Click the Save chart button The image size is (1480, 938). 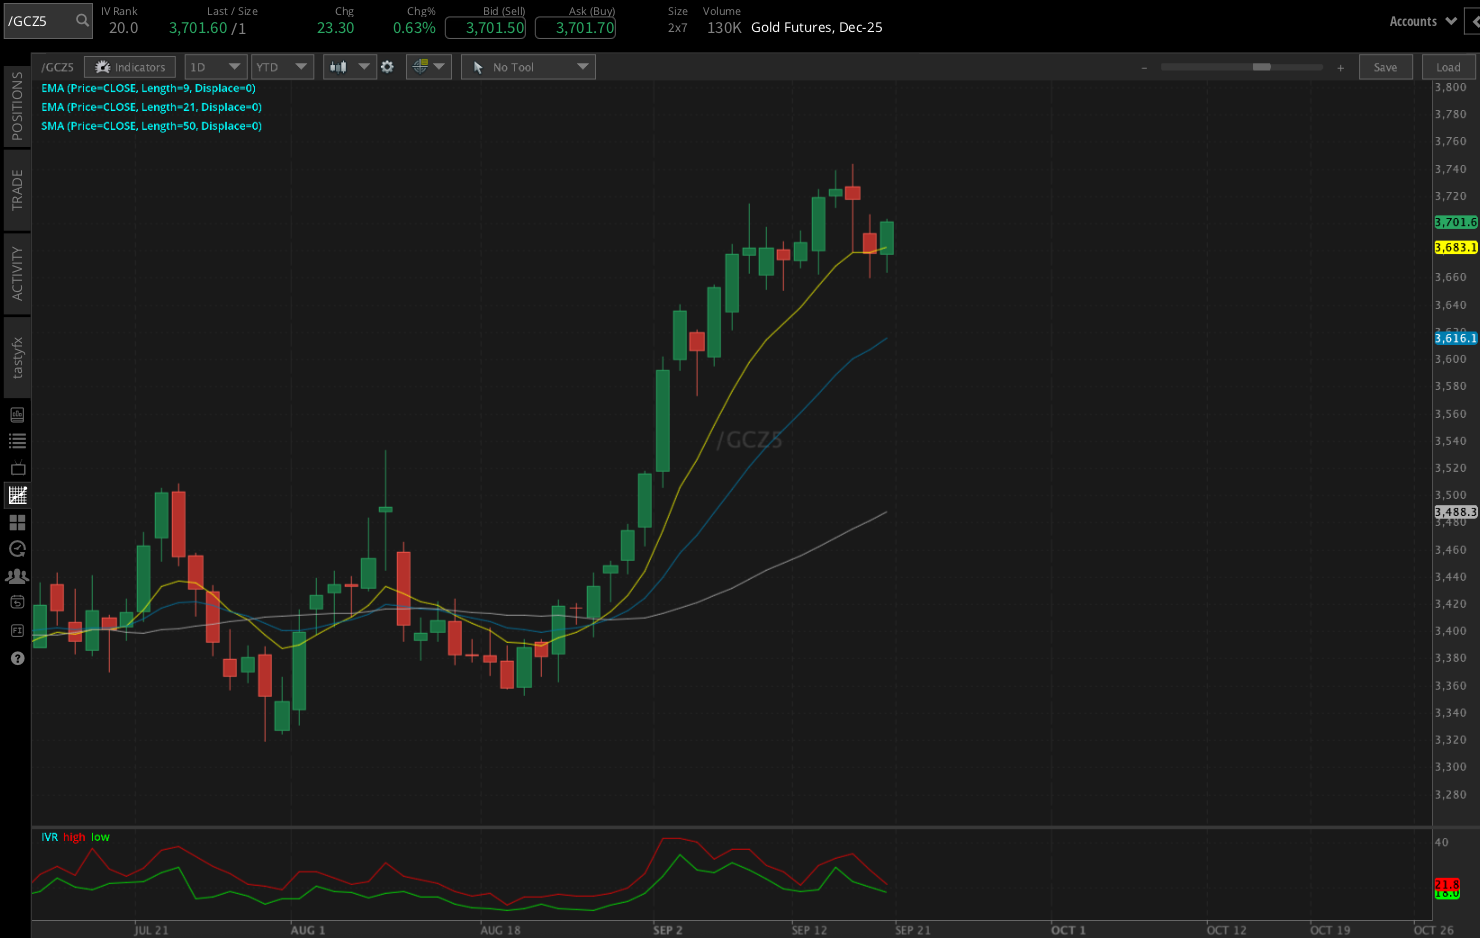[x=1386, y=66]
